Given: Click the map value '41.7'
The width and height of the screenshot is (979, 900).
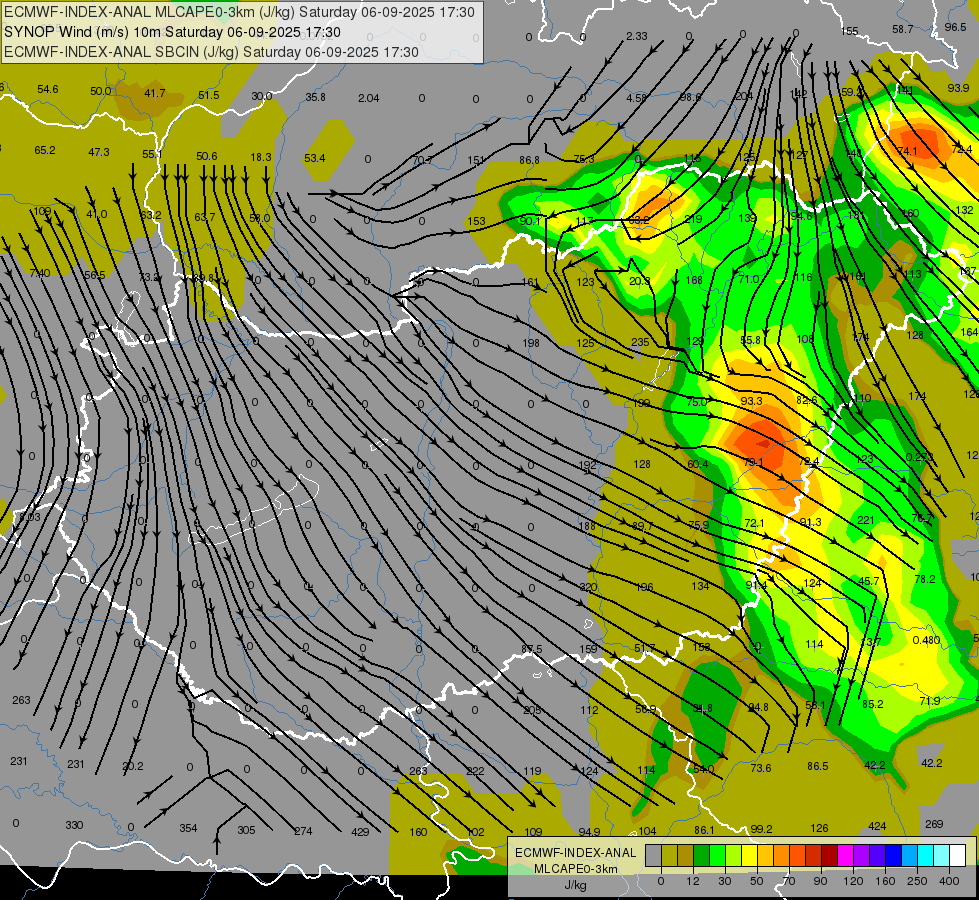Looking at the screenshot, I should point(154,93).
